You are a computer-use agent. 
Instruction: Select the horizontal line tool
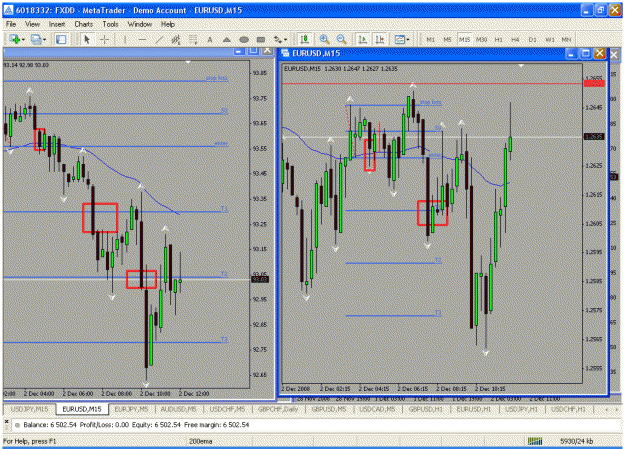(x=142, y=39)
